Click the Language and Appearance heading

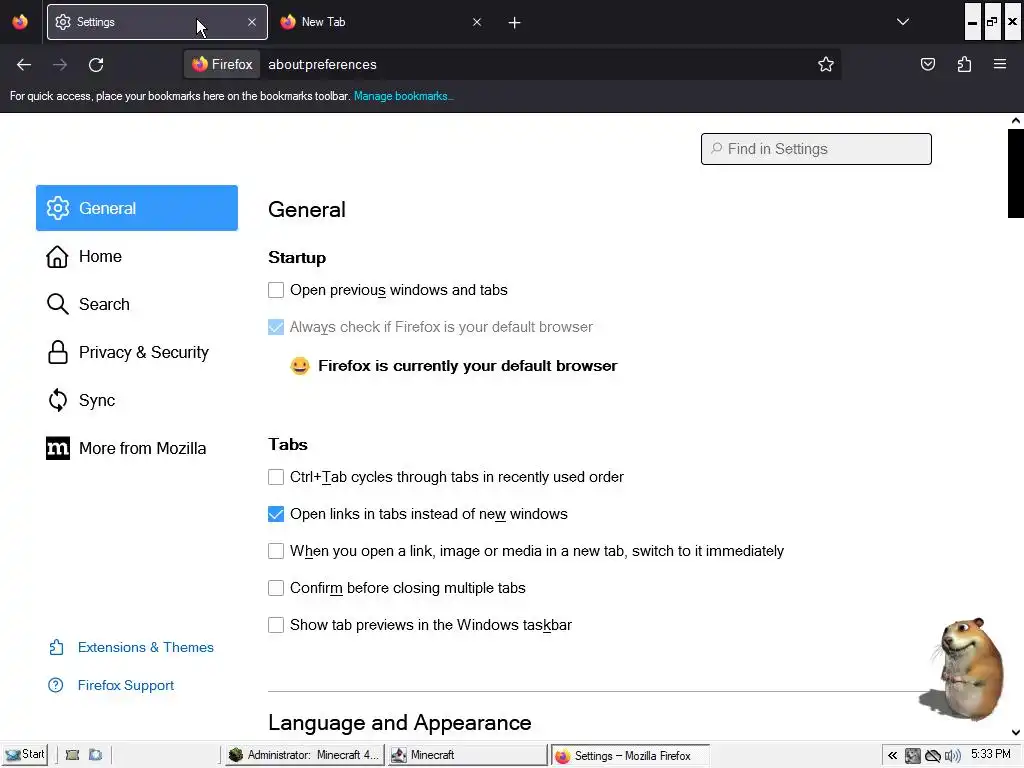coord(400,723)
